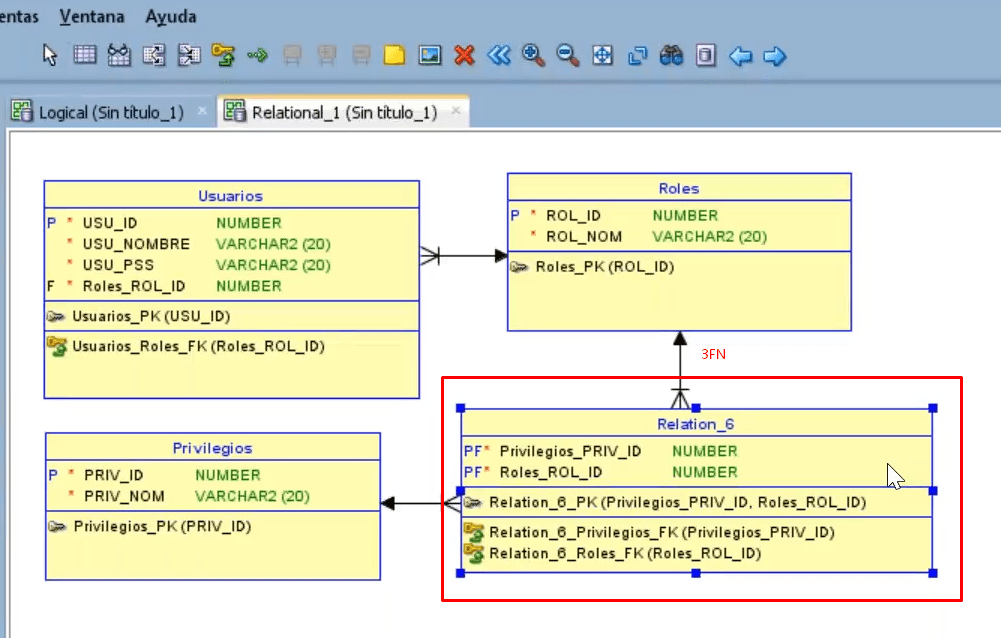The image size is (1001, 638).
Task: Add a Note using the sticky note icon
Action: 394,55
